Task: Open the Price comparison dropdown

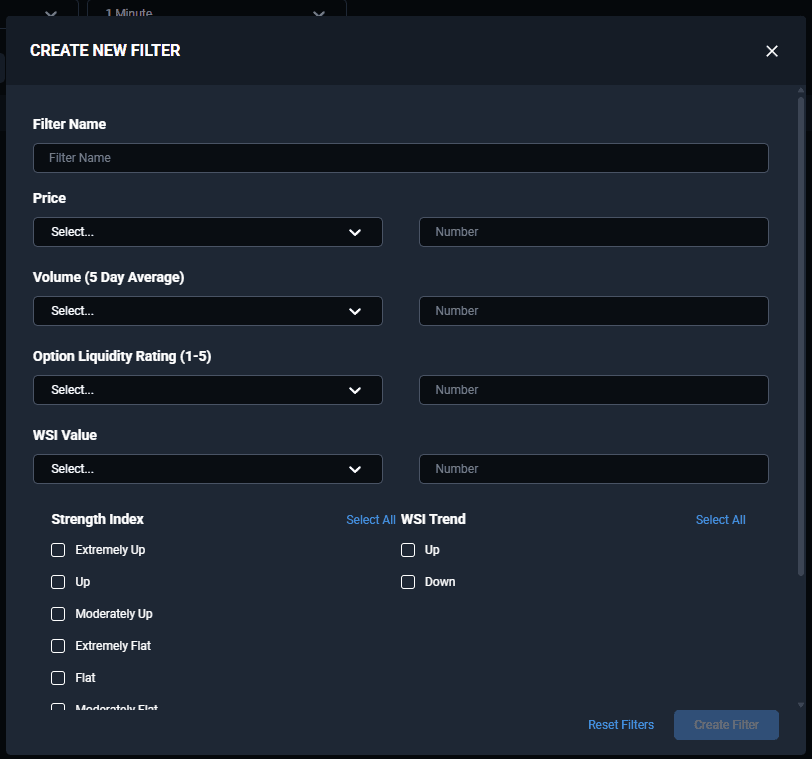Action: [208, 232]
